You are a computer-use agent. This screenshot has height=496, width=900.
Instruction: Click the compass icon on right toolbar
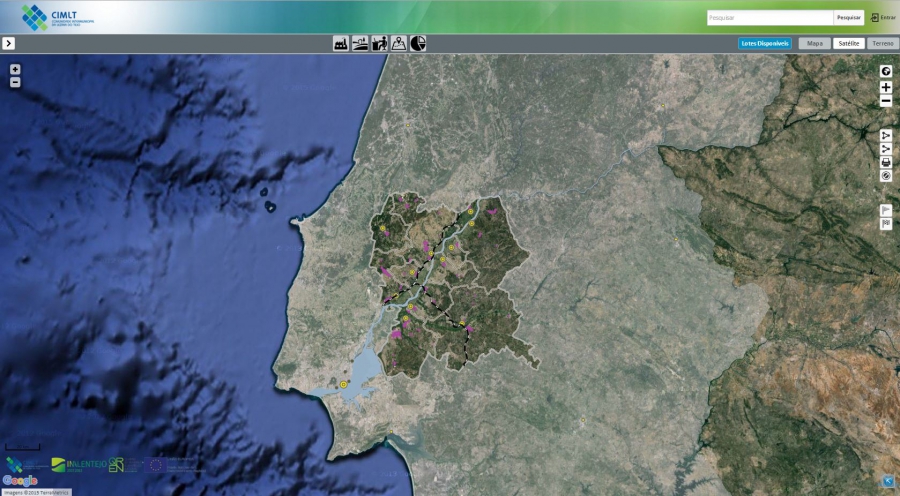point(886,176)
